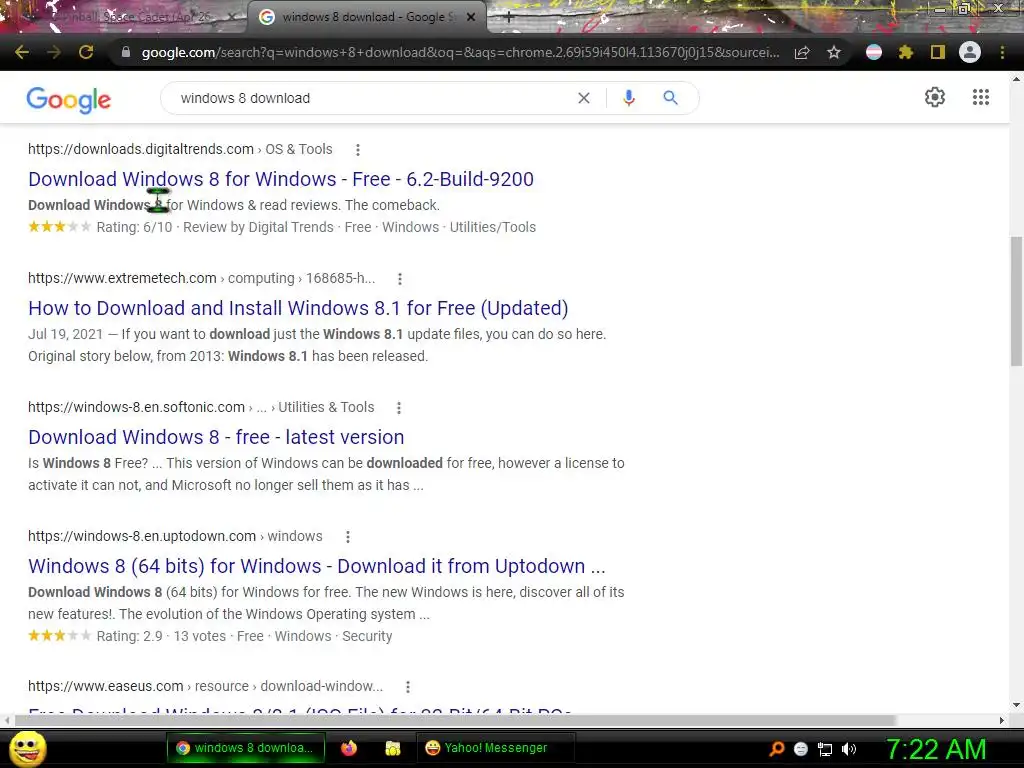Image resolution: width=1024 pixels, height=768 pixels.
Task: Open the Chrome profile avatar
Action: [970, 52]
